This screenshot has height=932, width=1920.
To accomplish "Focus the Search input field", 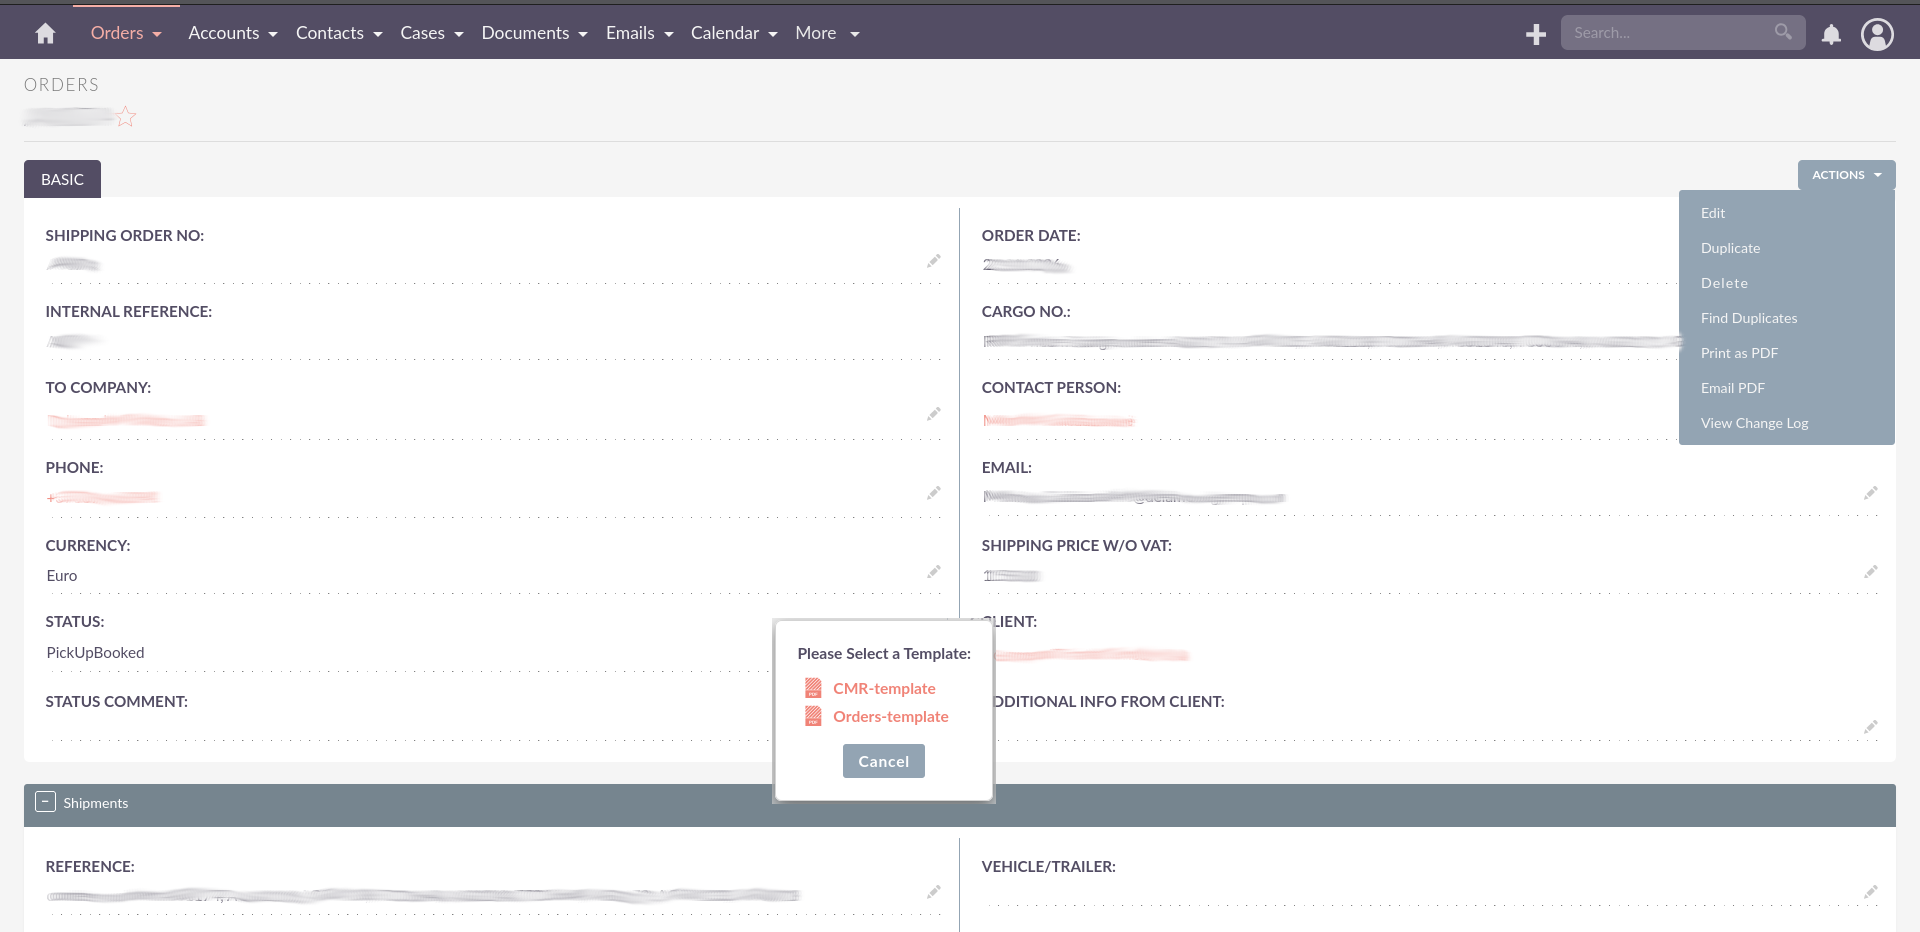I will 1665,33.
